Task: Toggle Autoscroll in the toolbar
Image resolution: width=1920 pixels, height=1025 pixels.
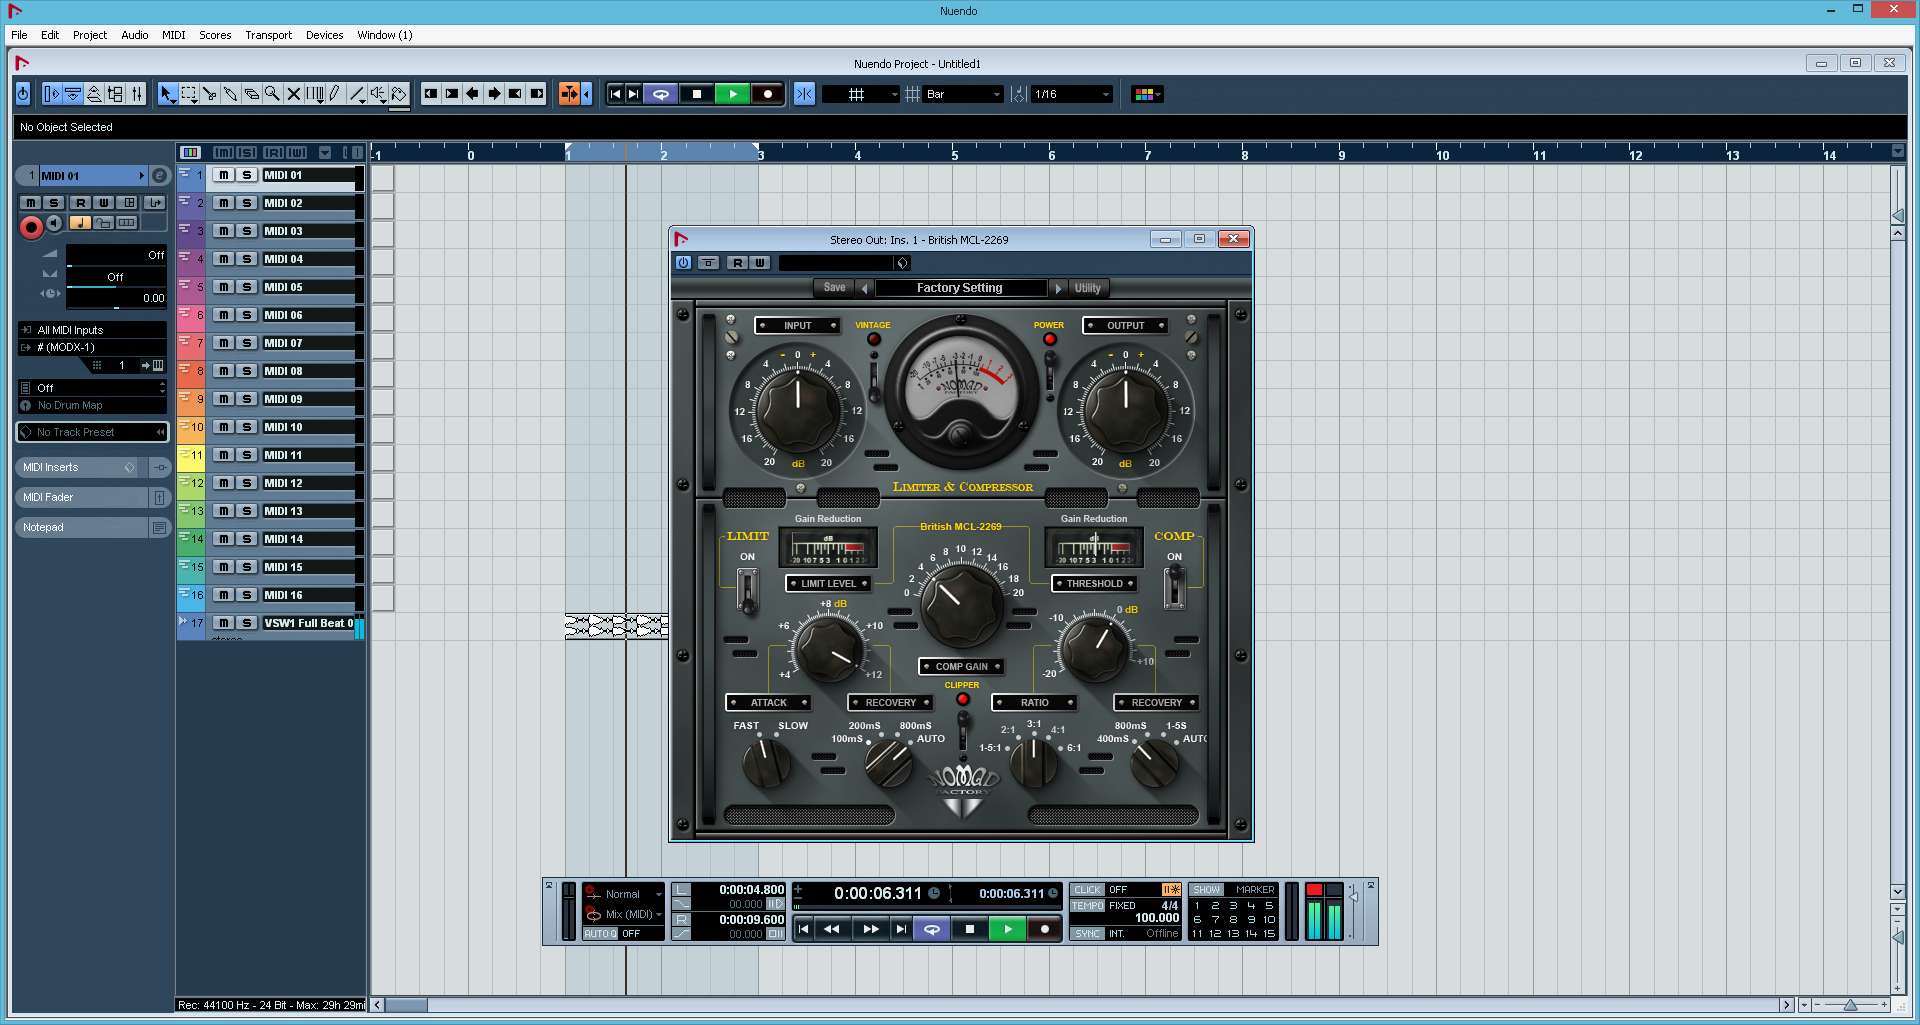Action: point(569,94)
